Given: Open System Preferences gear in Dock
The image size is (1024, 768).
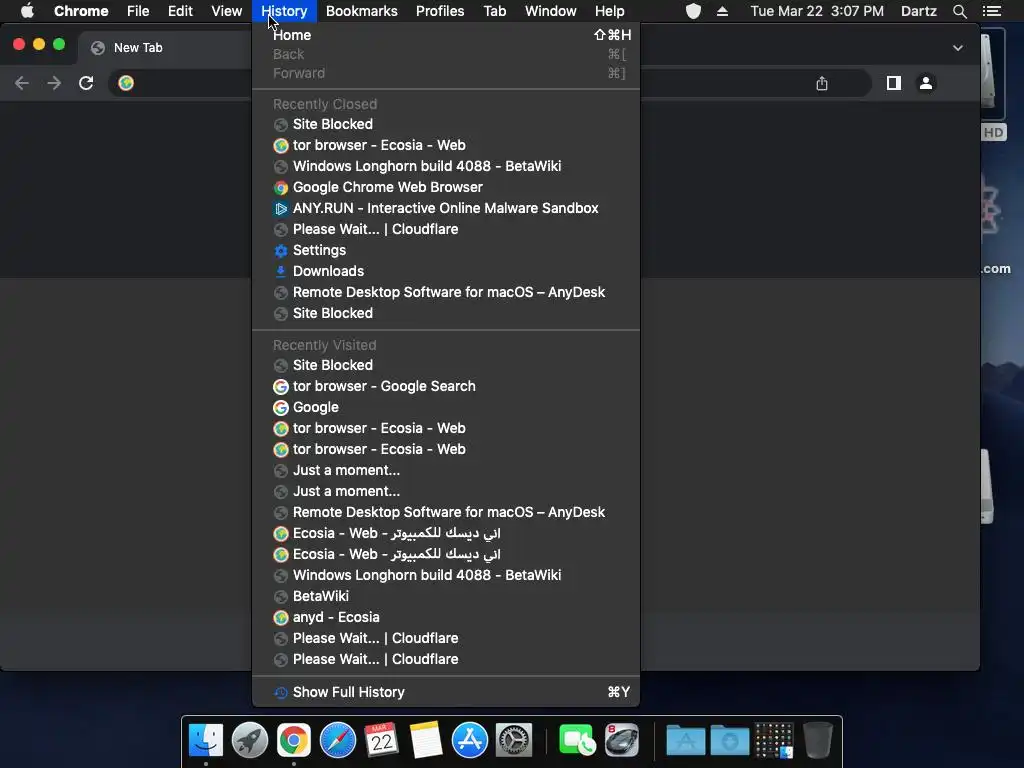Looking at the screenshot, I should tap(514, 740).
